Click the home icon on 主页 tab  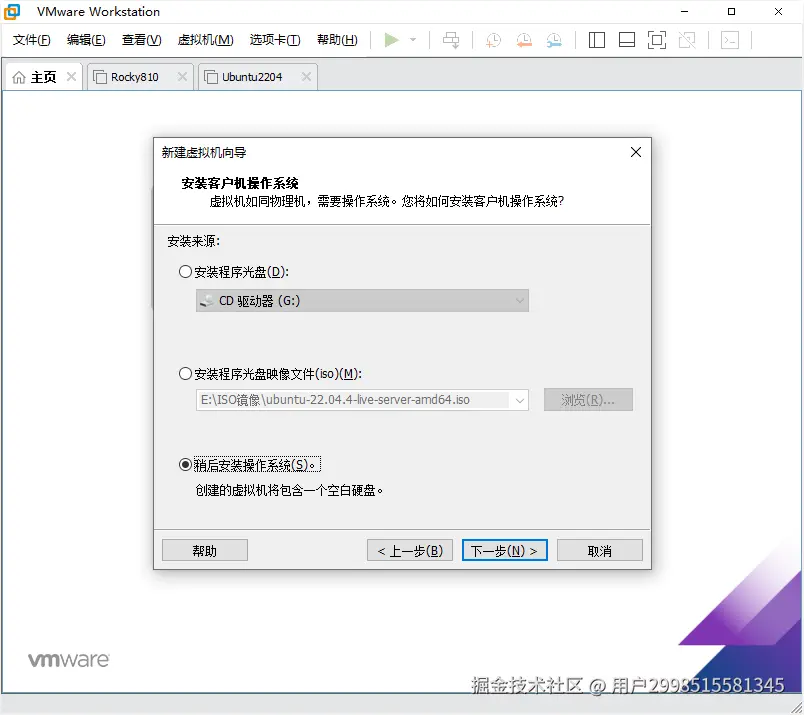(x=19, y=77)
